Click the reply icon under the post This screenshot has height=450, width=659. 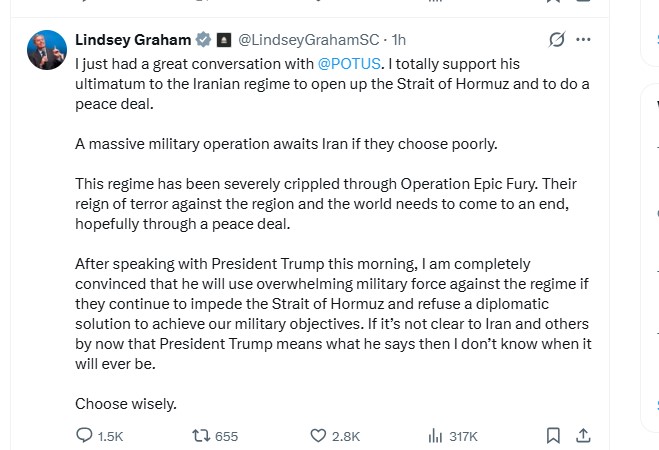[85, 436]
